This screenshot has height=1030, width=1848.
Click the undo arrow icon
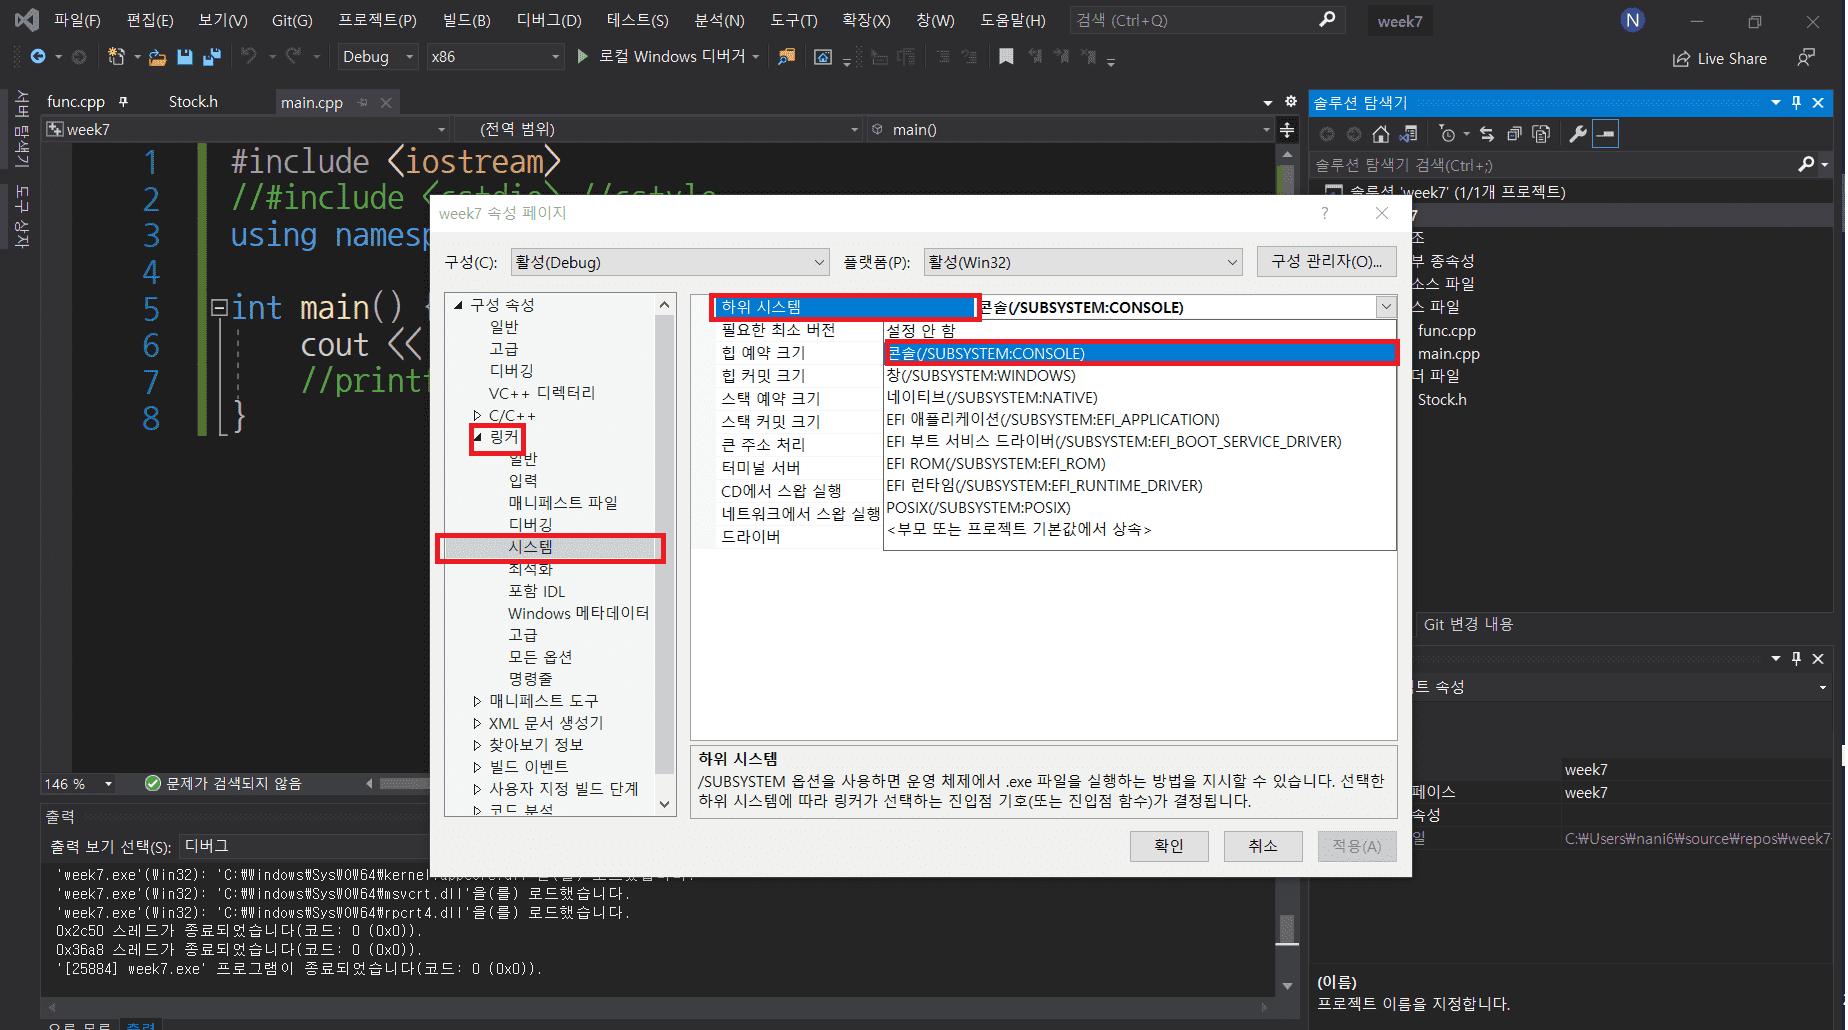pos(248,57)
